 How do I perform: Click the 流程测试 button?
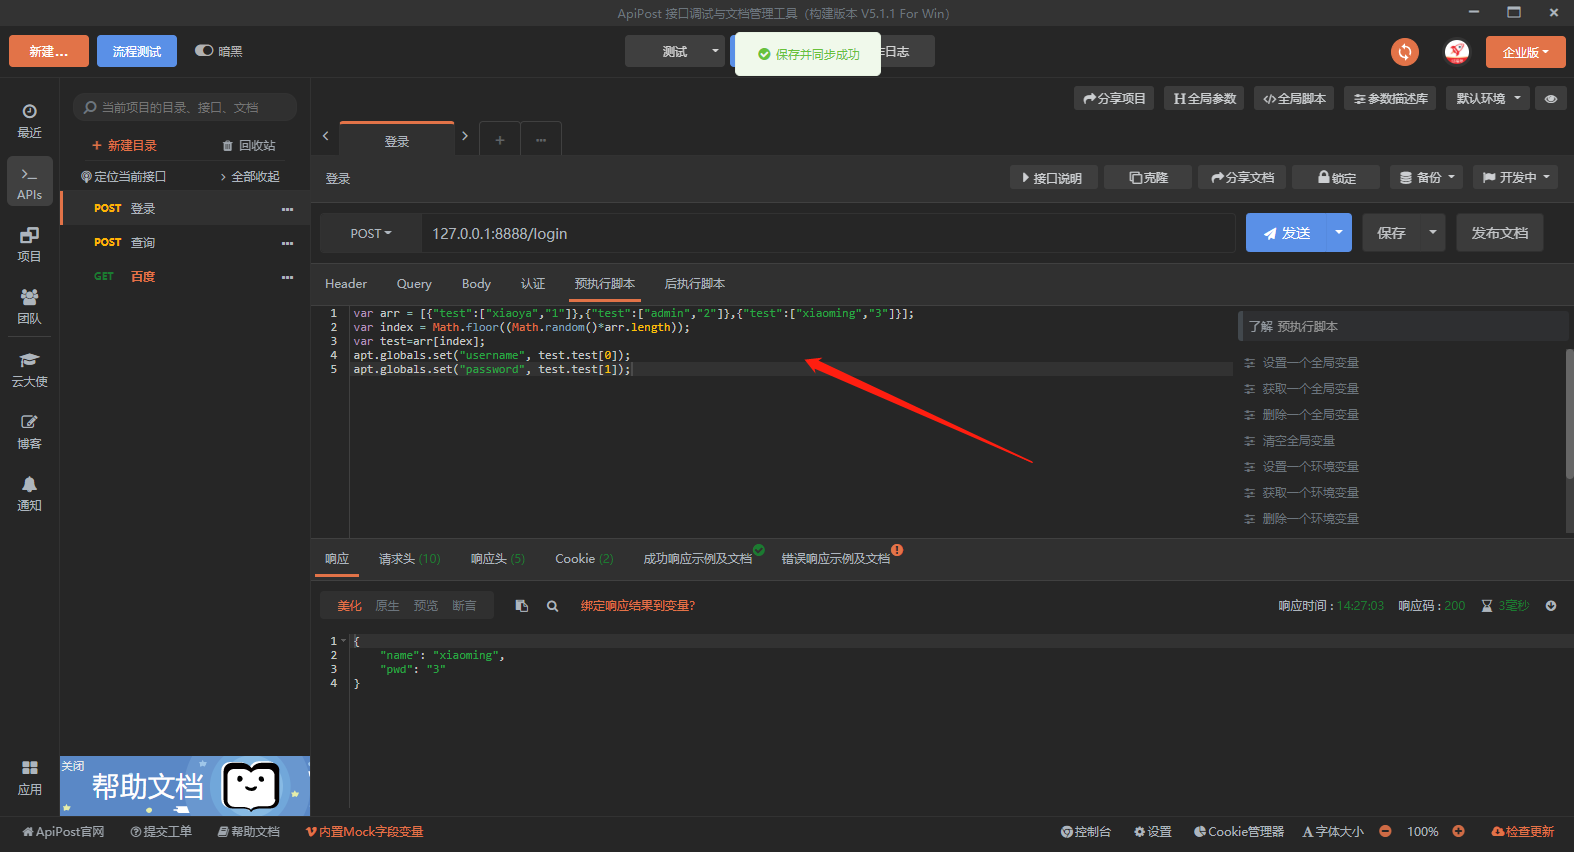click(137, 51)
